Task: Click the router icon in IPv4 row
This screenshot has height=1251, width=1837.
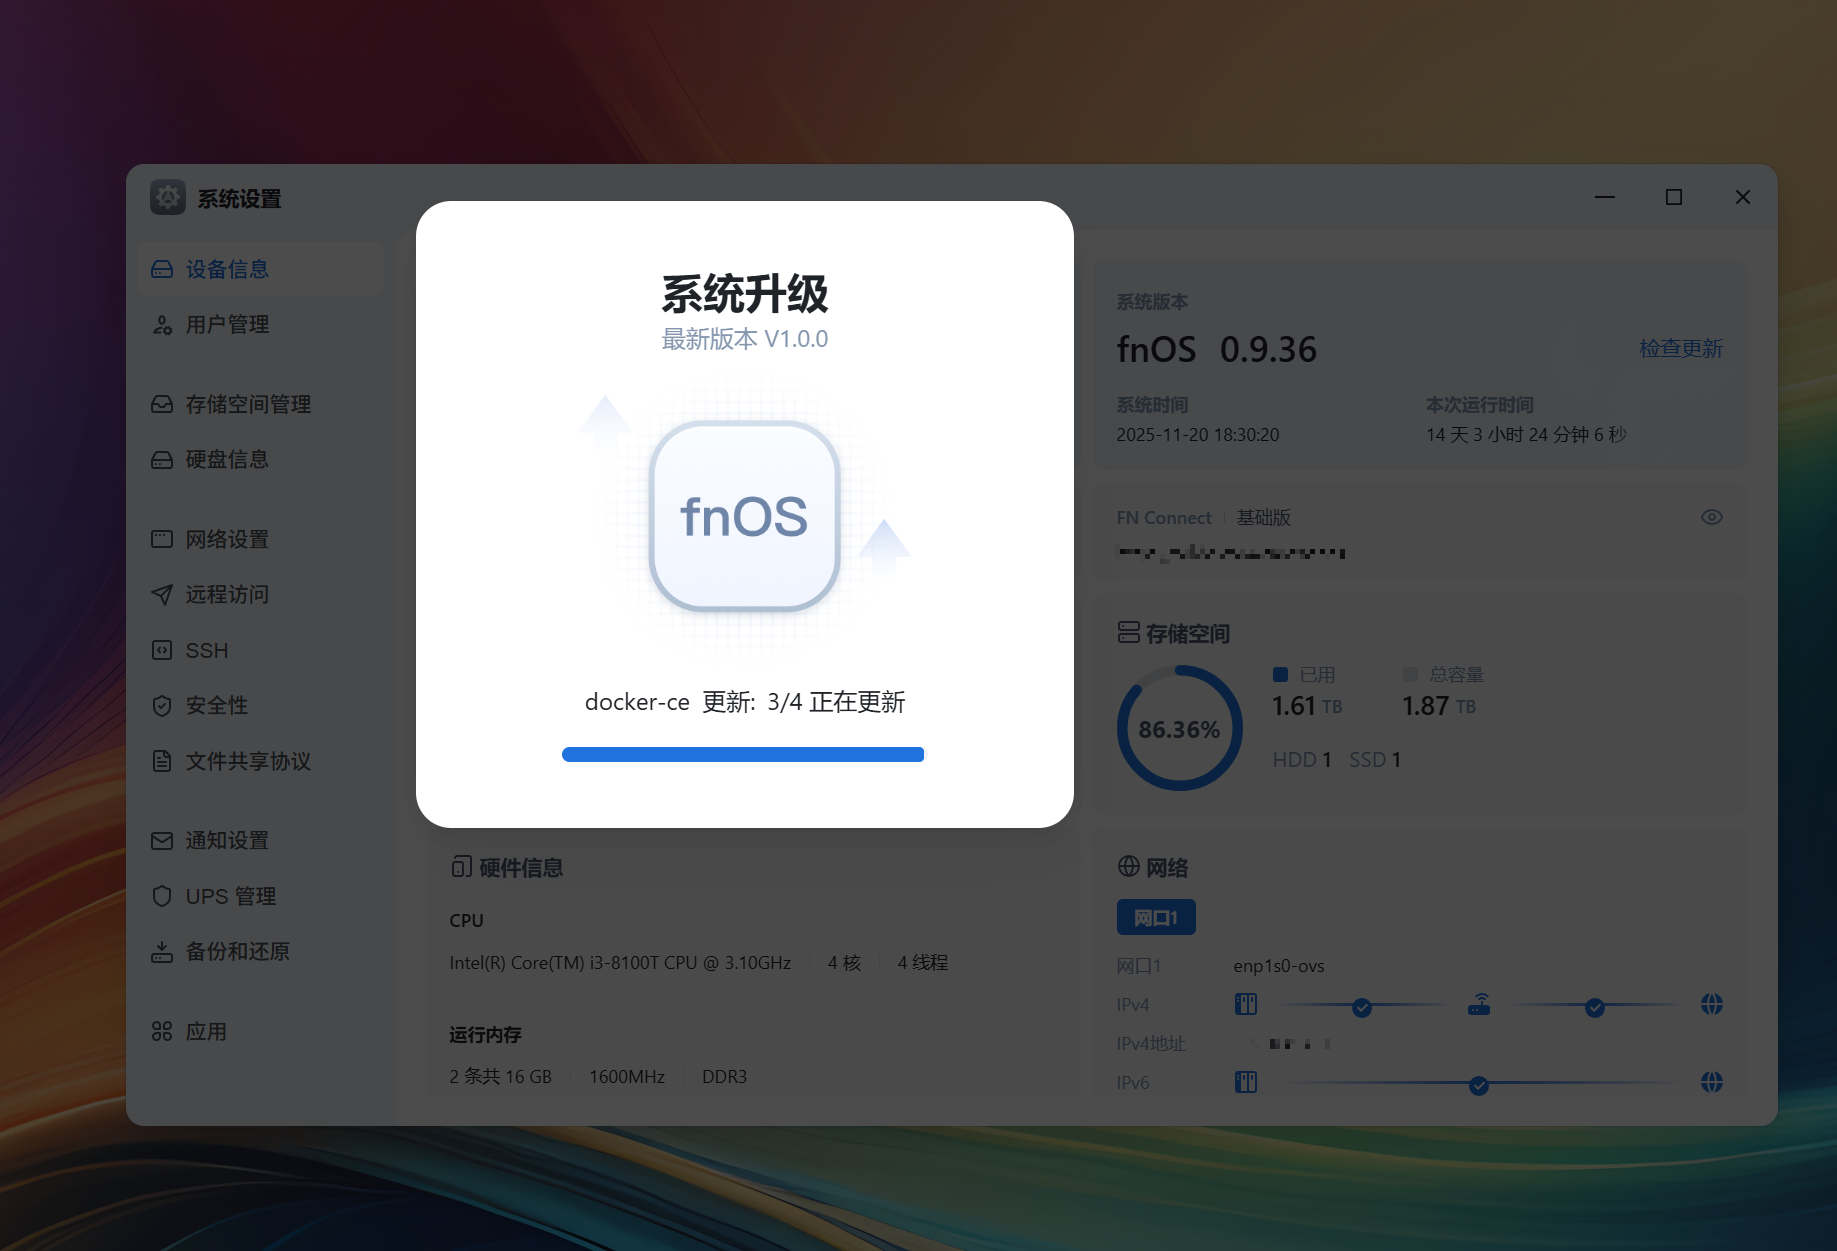Action: click(1479, 1004)
